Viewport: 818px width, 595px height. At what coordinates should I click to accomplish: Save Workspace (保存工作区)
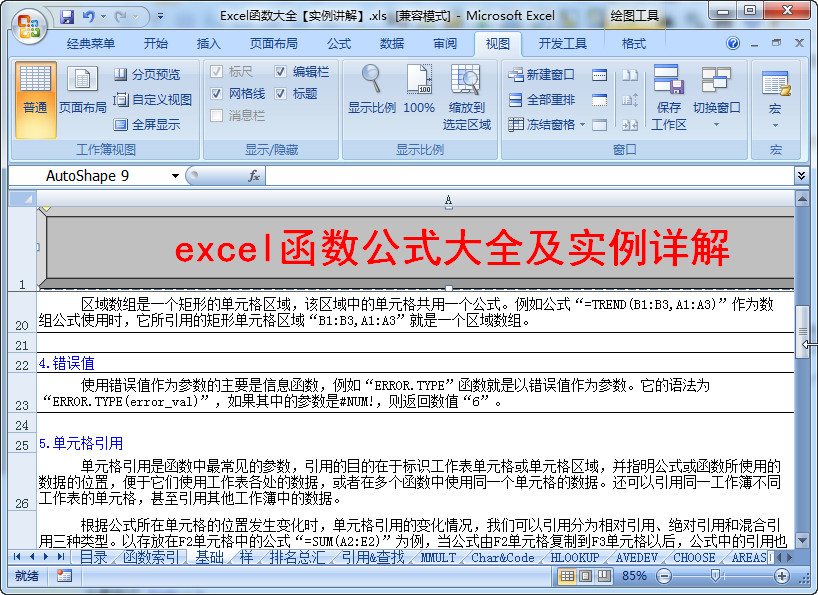click(x=669, y=98)
